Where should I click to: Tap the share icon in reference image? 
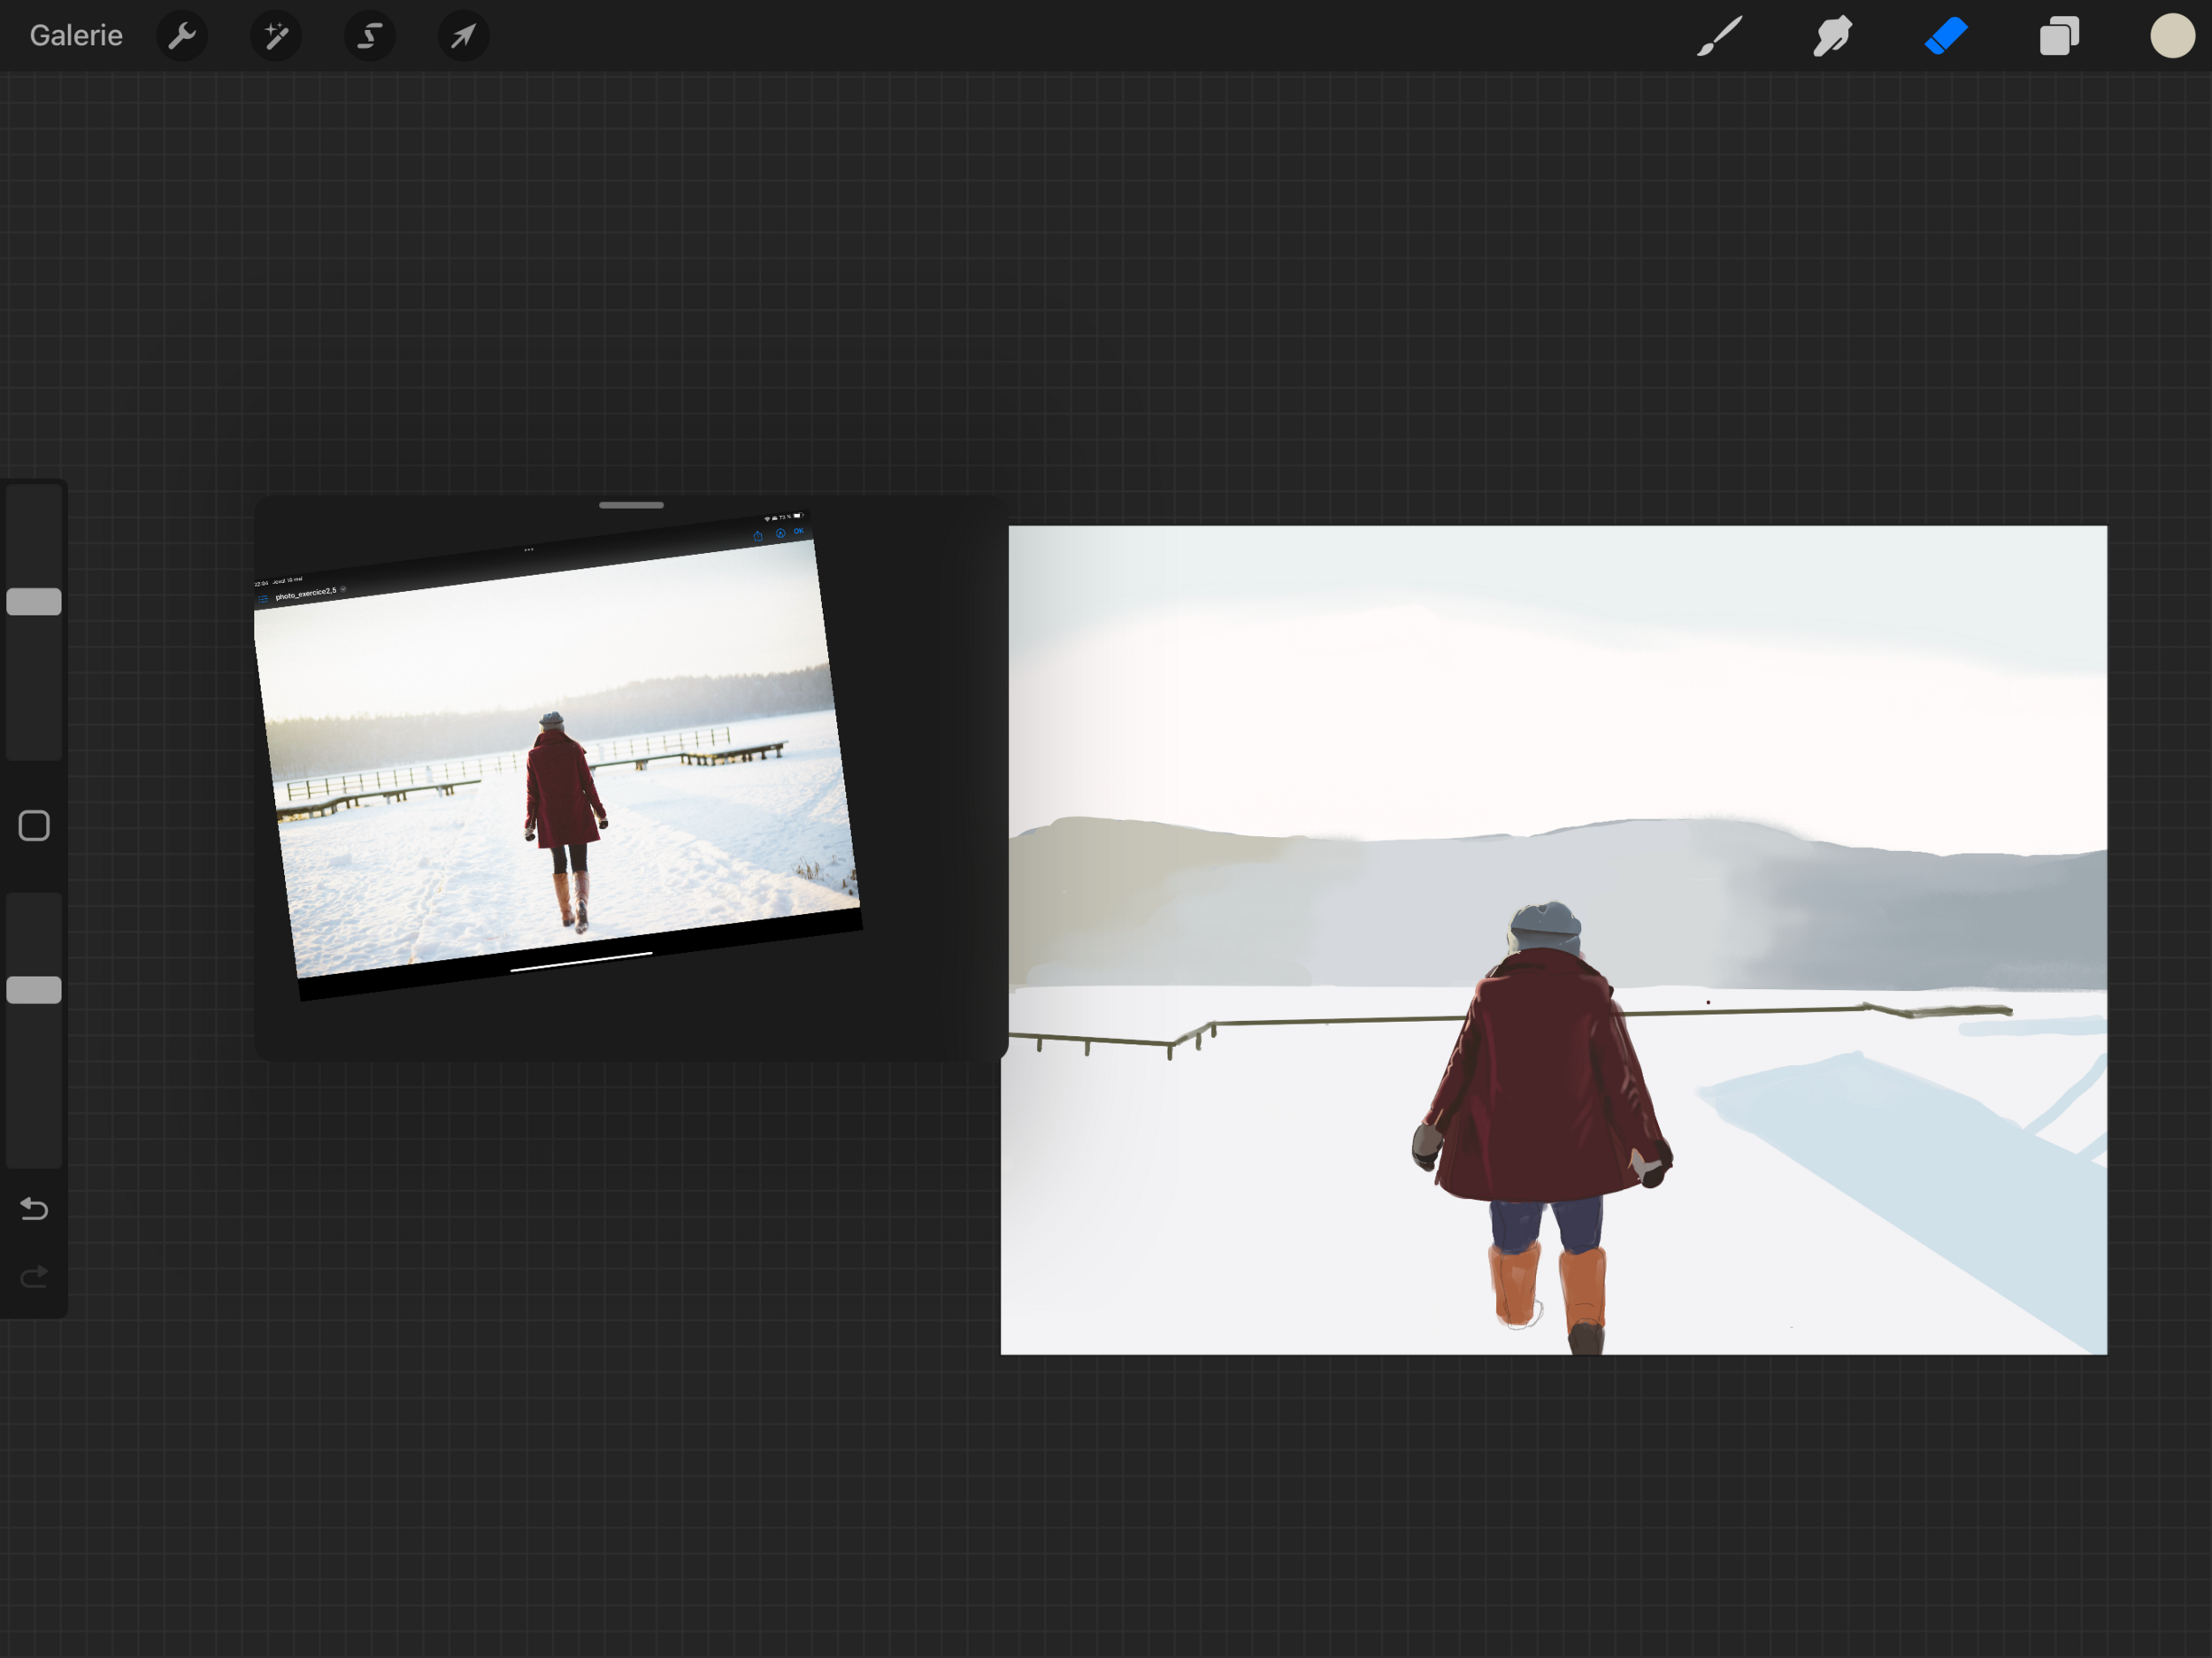[x=758, y=536]
